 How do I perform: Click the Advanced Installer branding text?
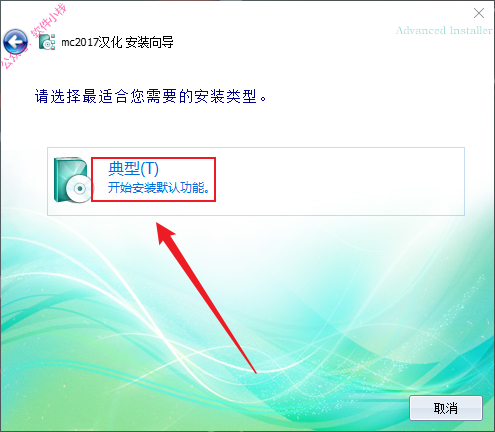444,31
